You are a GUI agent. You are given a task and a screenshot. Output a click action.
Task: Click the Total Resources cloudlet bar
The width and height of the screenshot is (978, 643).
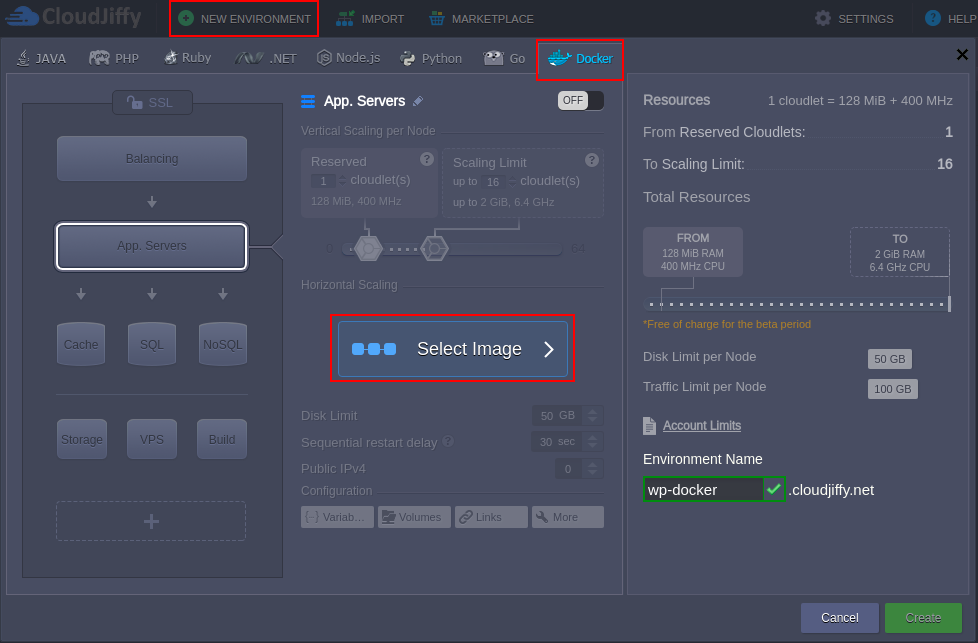(797, 304)
